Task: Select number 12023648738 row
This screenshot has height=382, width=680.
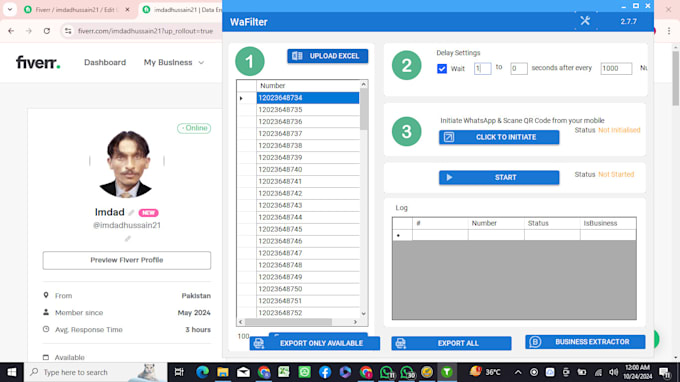Action: [x=307, y=146]
